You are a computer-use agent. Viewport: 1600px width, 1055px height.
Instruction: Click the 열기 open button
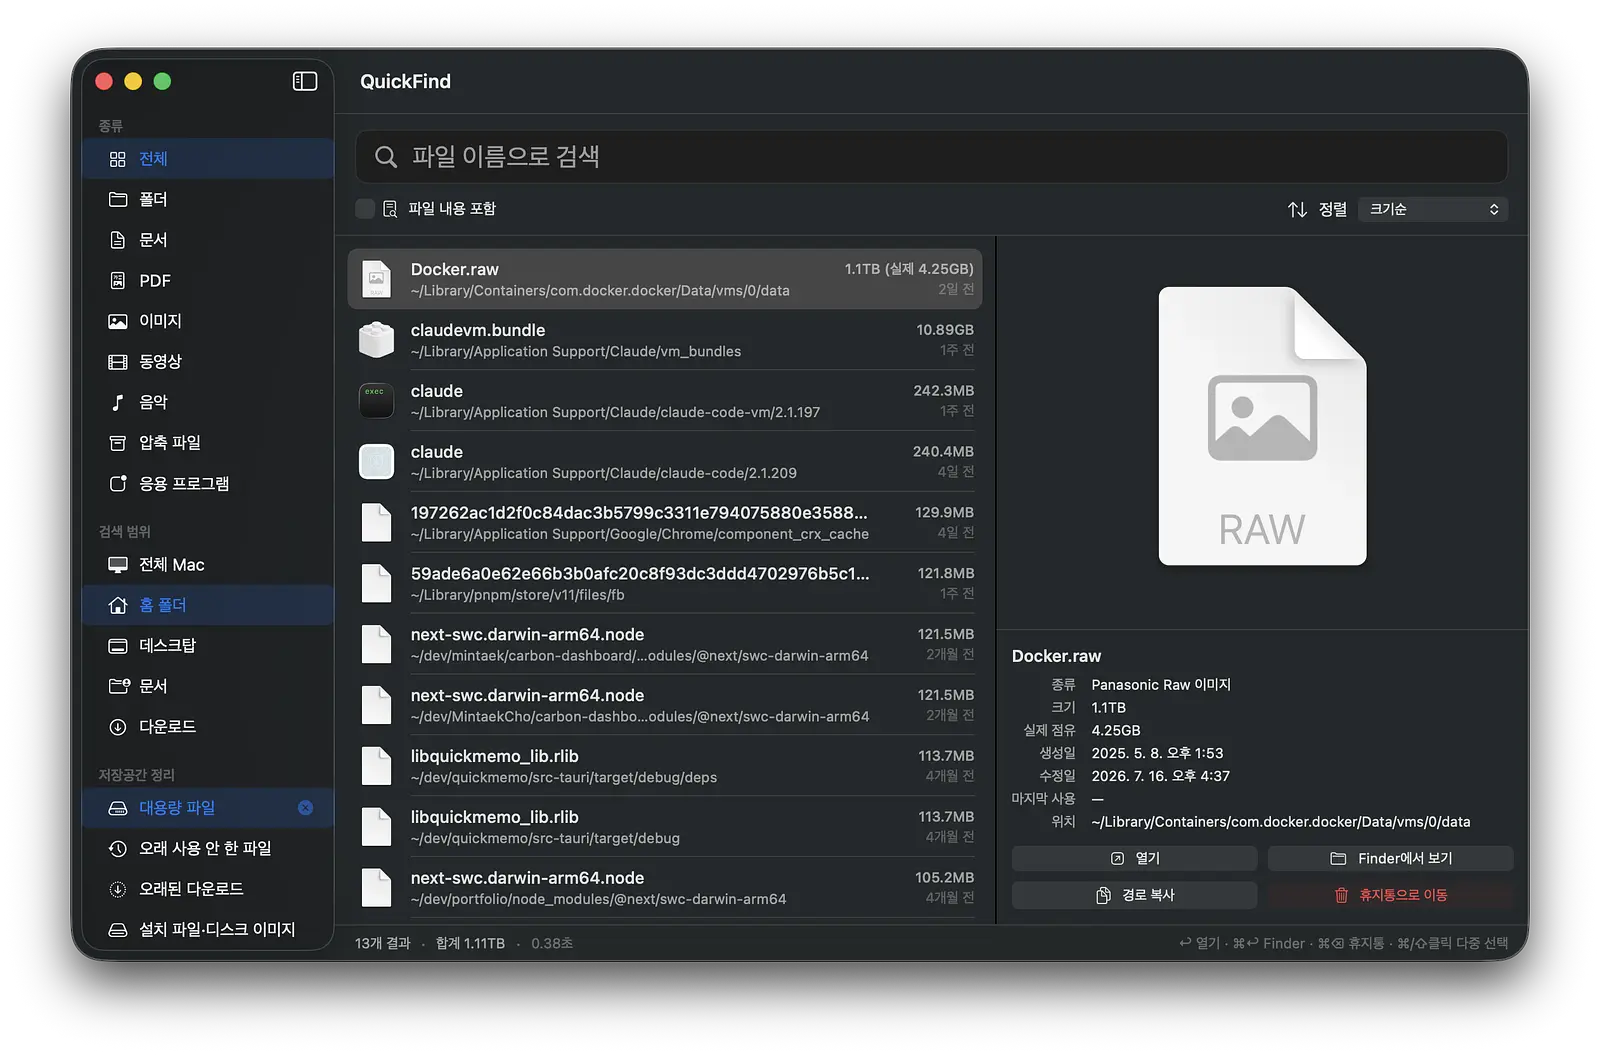[x=1134, y=859]
